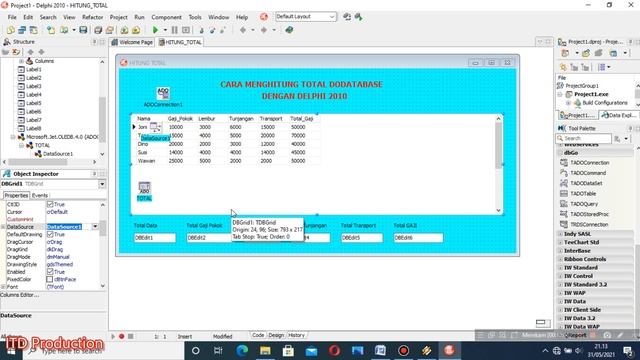Click the Columns Editor link
Screen dimensions: 640x360
coord(19,295)
